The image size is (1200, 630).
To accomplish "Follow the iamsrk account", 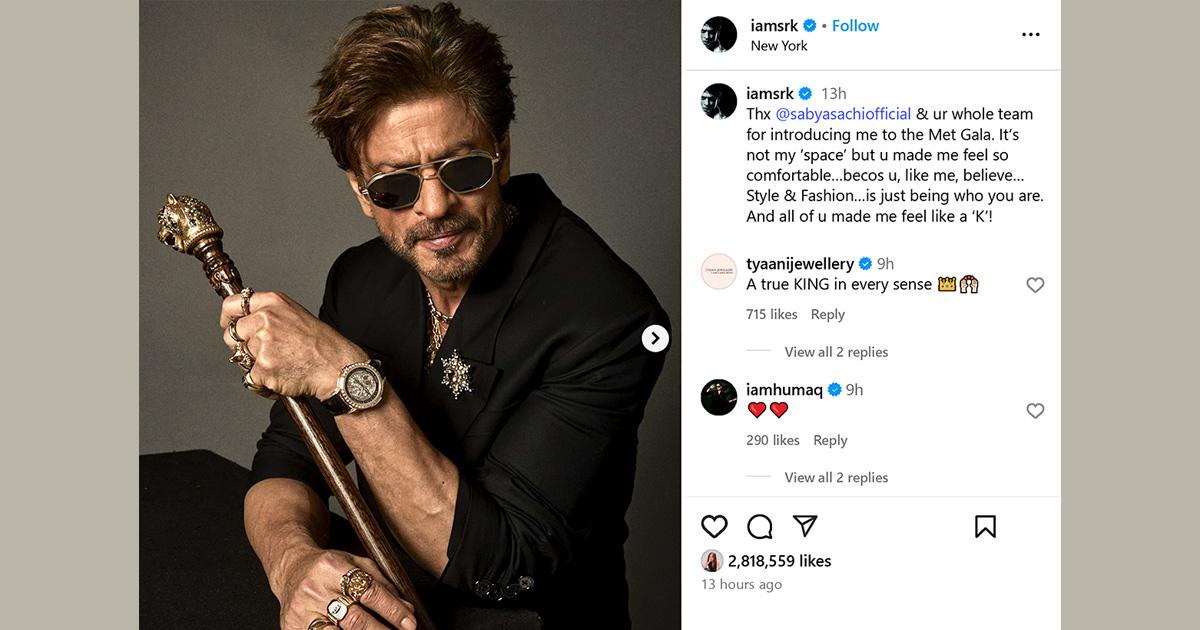I will tap(855, 26).
